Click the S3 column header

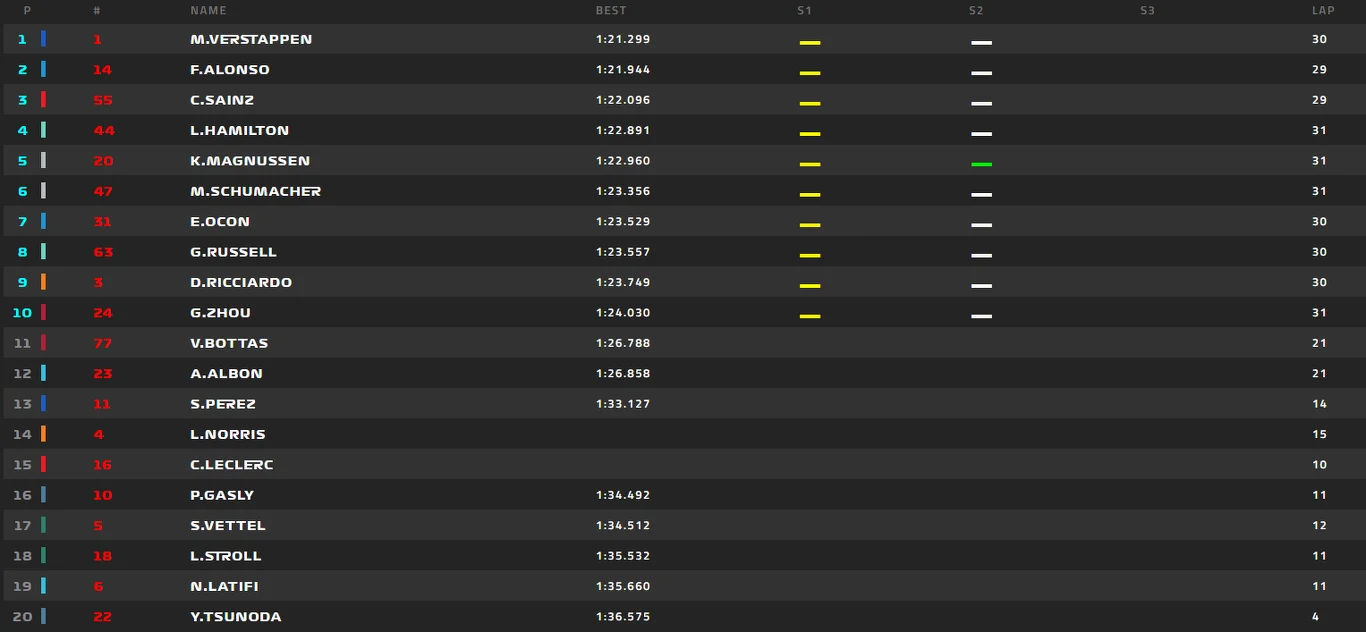(x=1147, y=11)
